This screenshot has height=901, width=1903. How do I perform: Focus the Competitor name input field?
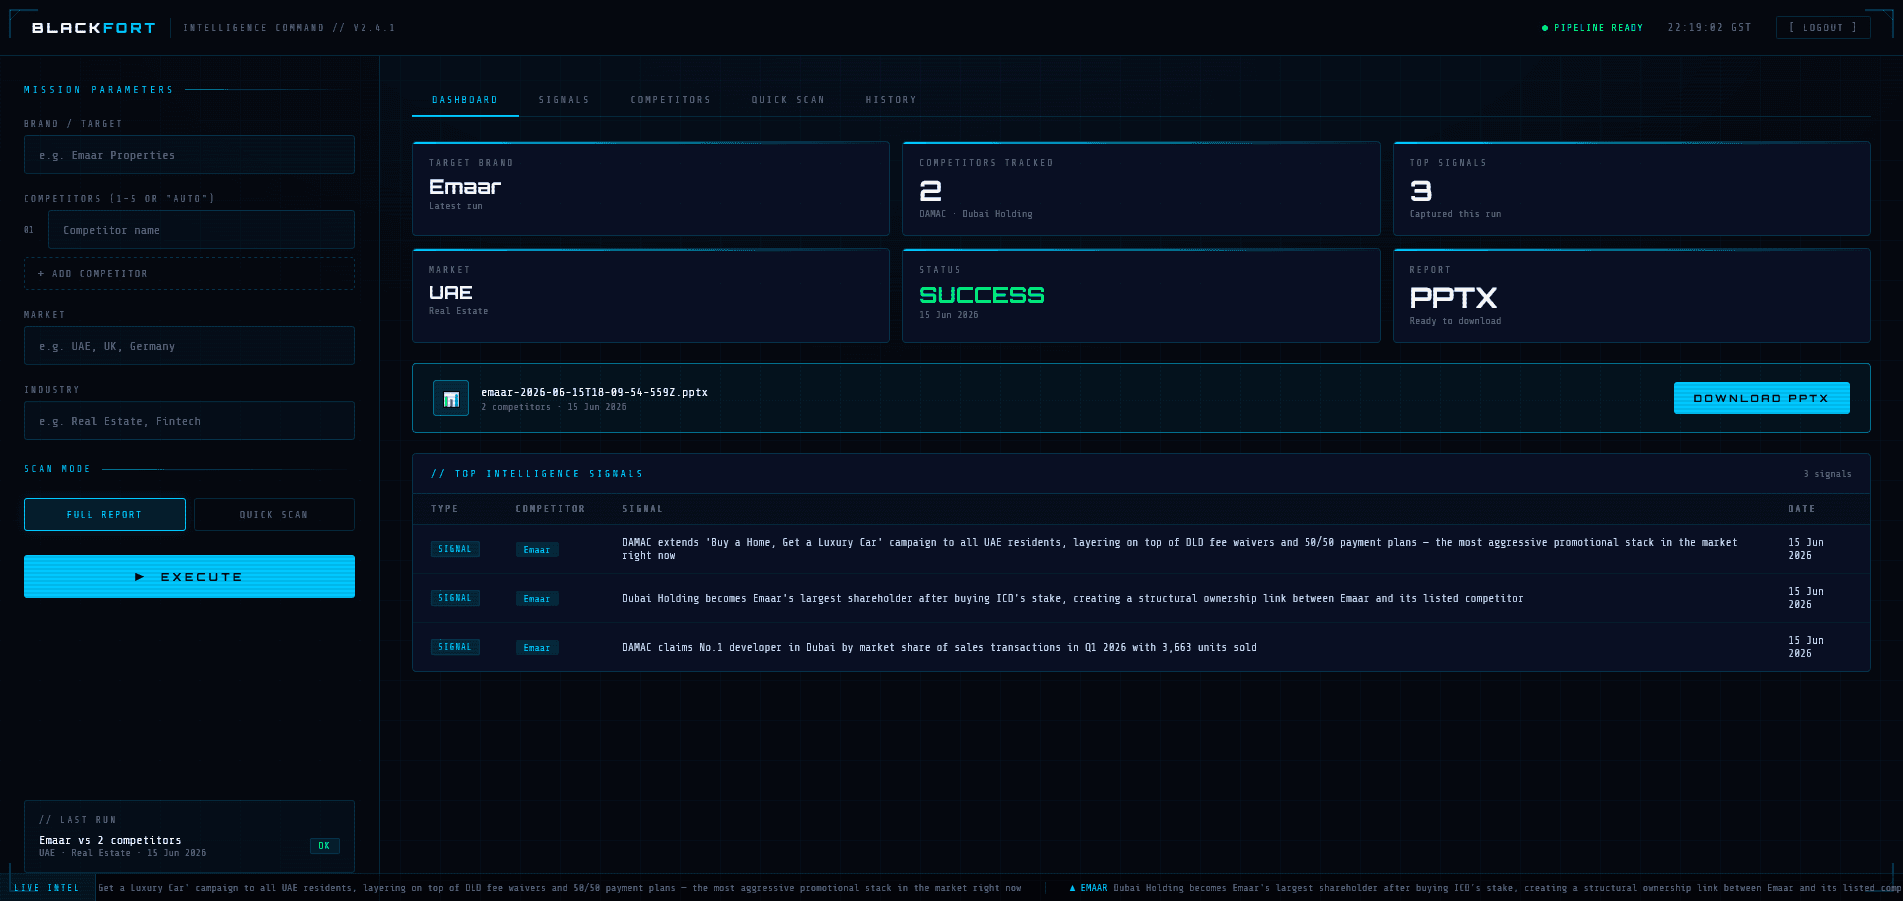tap(201, 230)
